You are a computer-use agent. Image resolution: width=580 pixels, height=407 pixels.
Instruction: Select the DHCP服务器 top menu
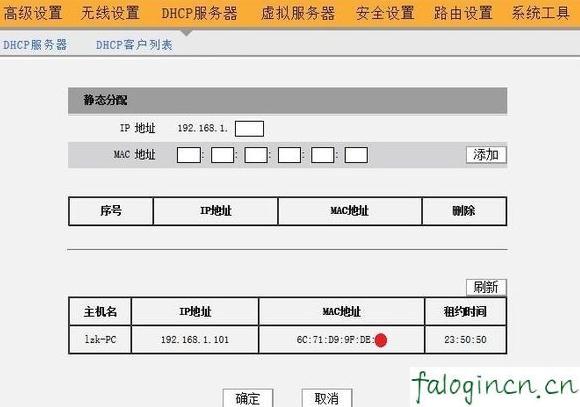coord(199,14)
